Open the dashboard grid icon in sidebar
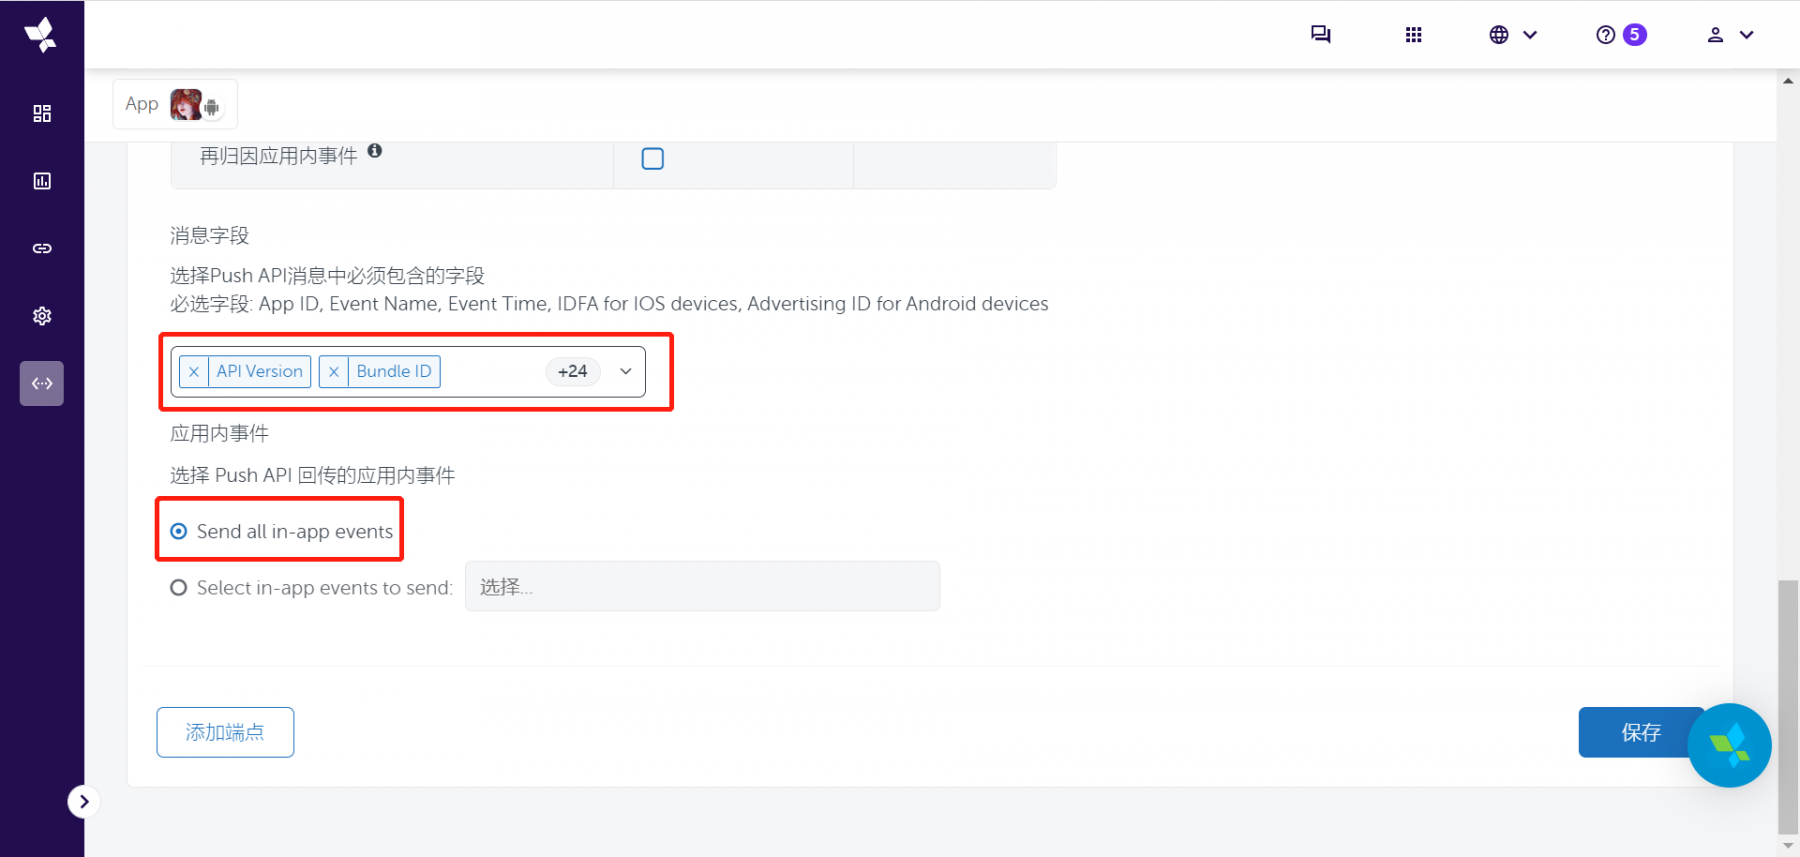This screenshot has width=1800, height=857. point(42,113)
